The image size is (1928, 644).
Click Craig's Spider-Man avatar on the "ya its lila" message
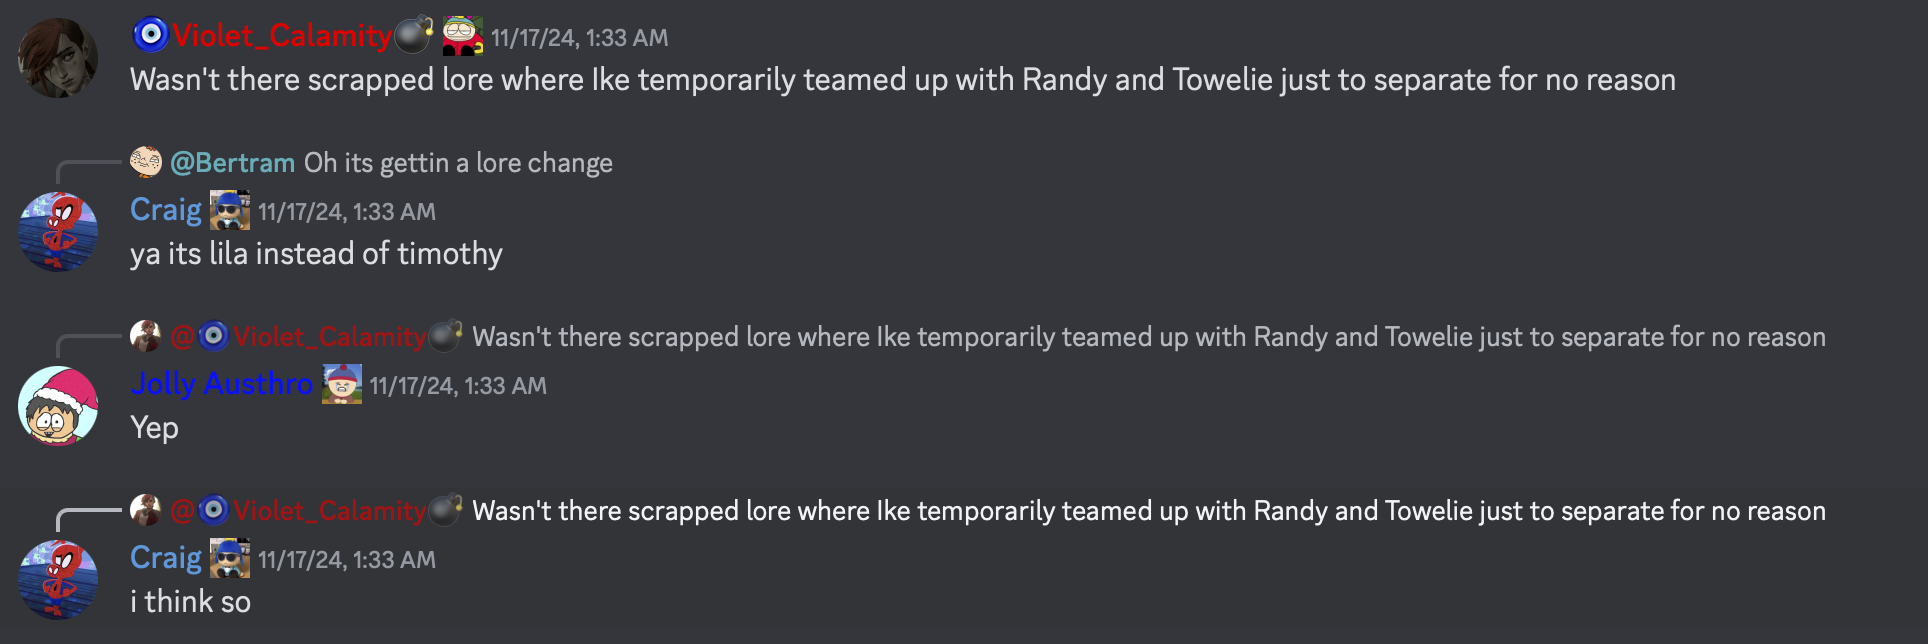tap(58, 232)
